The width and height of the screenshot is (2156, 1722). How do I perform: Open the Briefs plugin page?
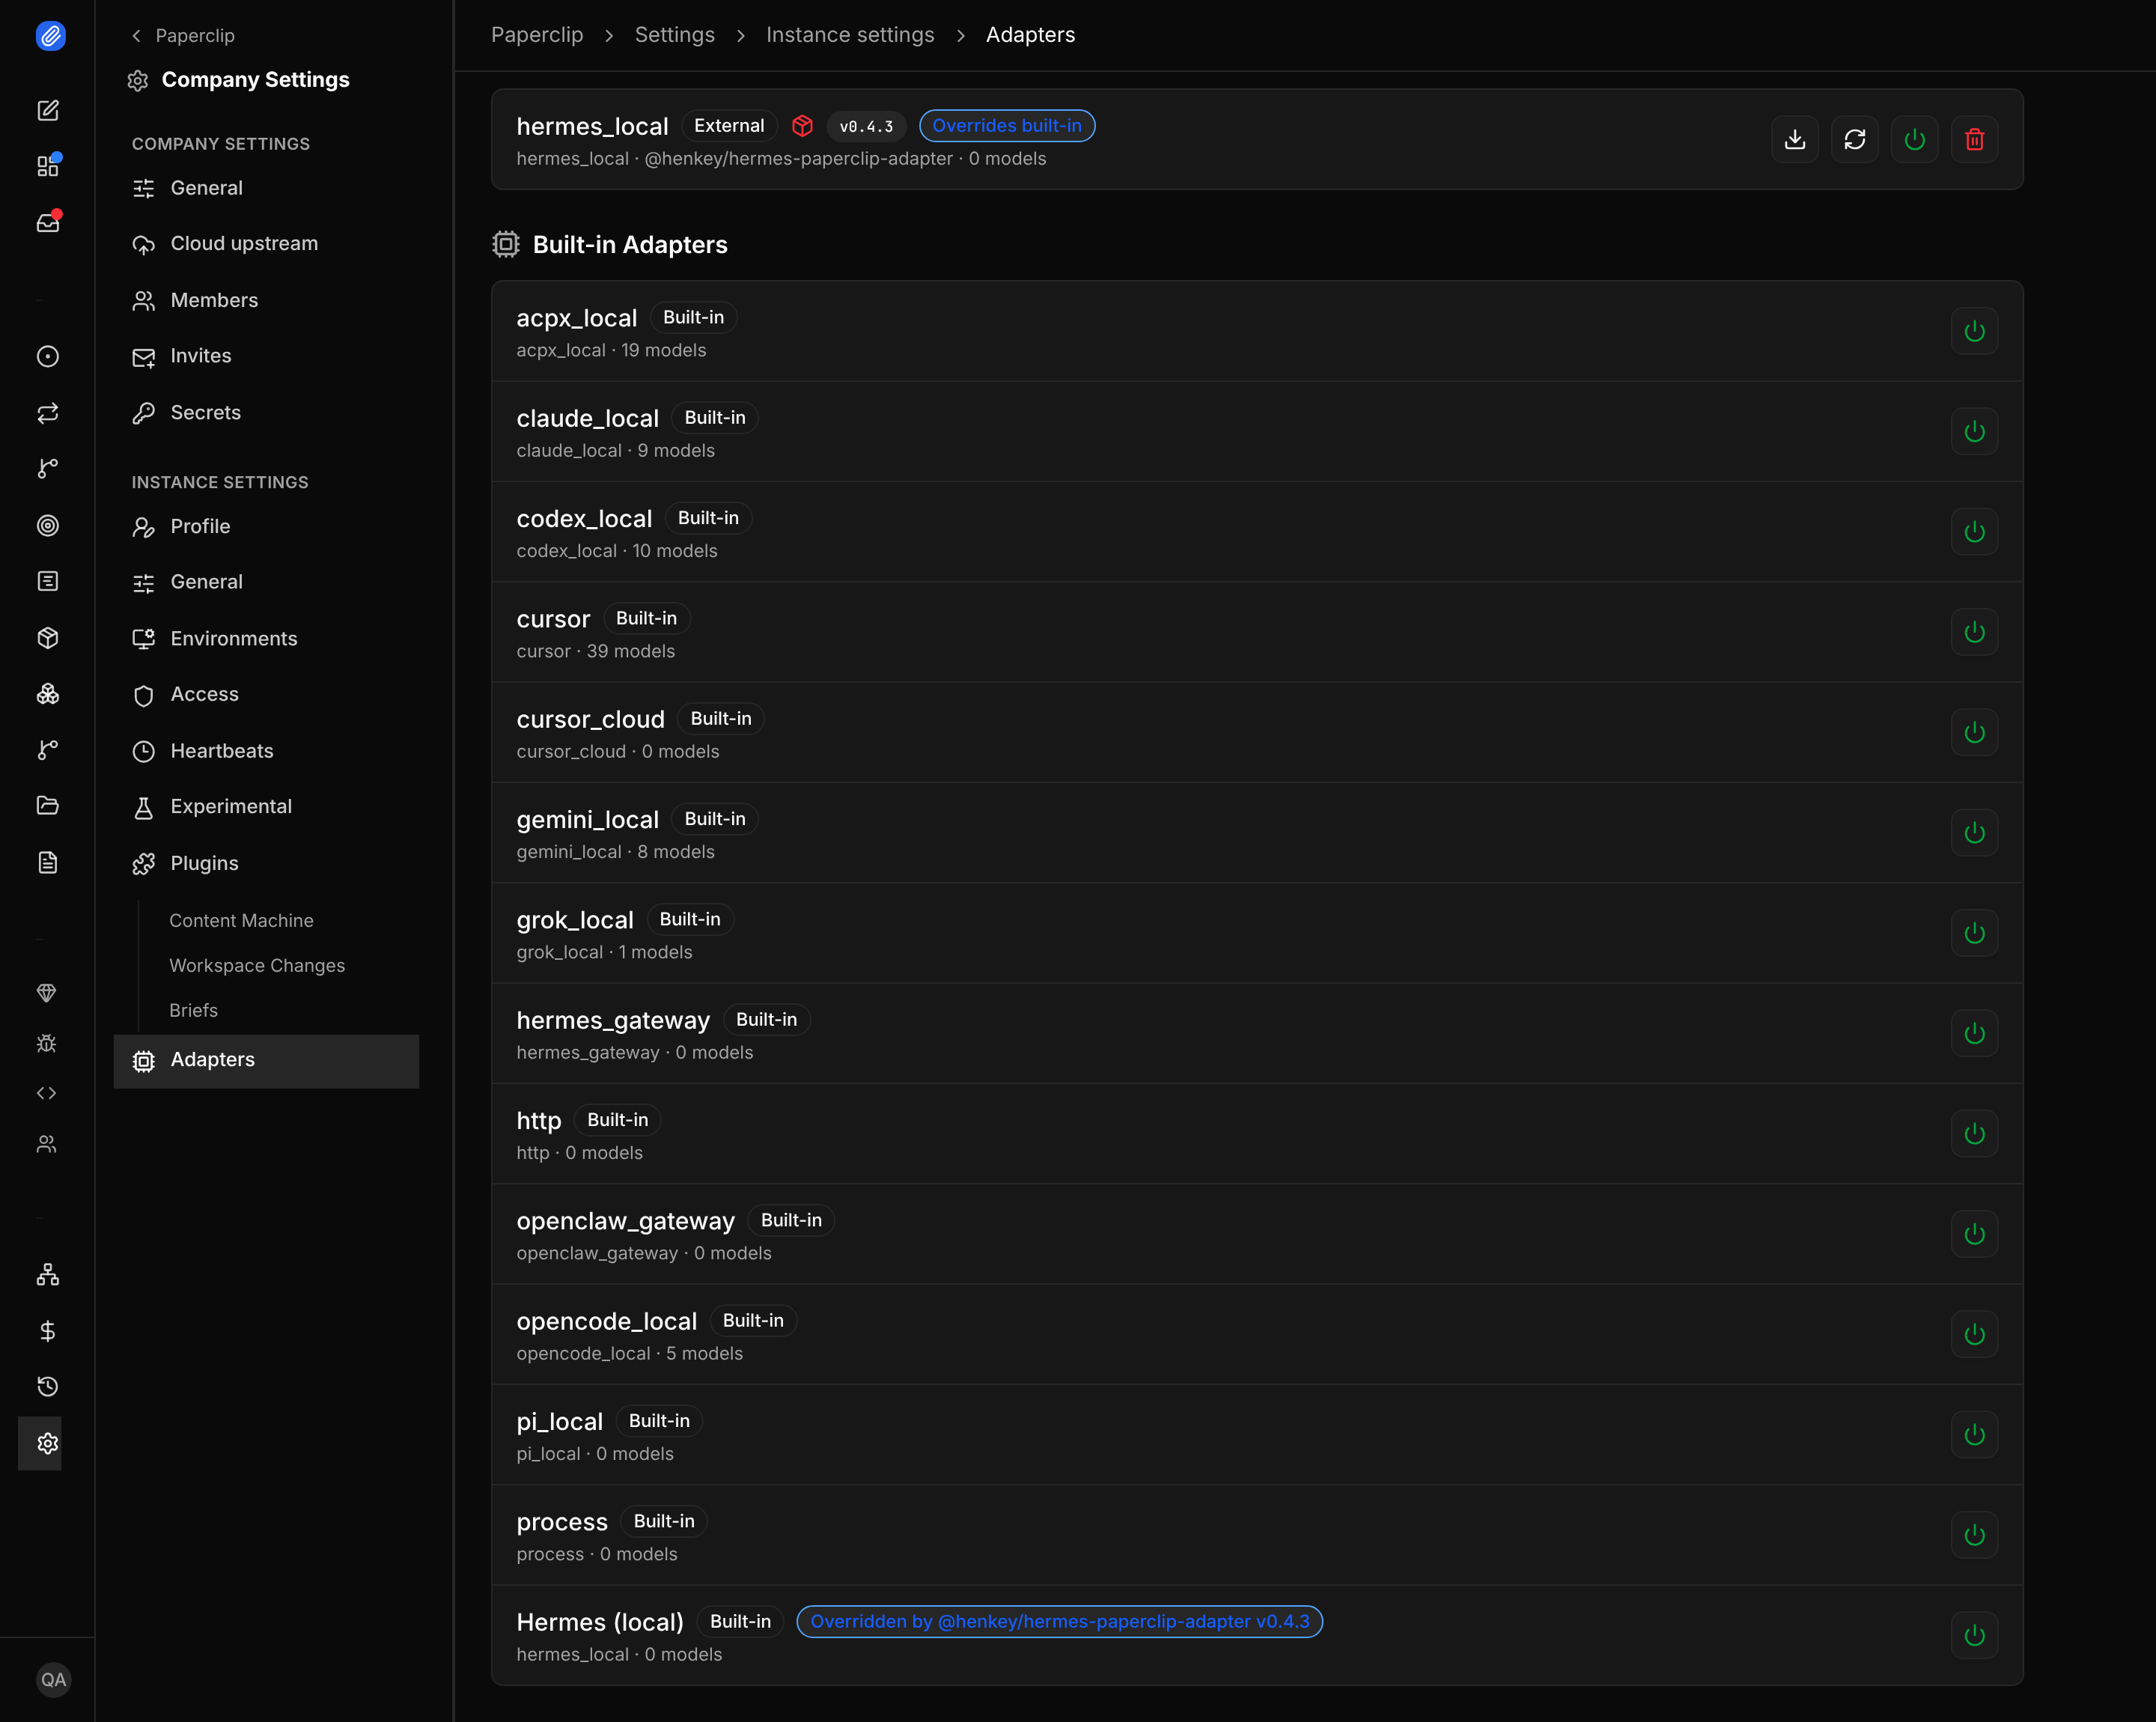(193, 1011)
